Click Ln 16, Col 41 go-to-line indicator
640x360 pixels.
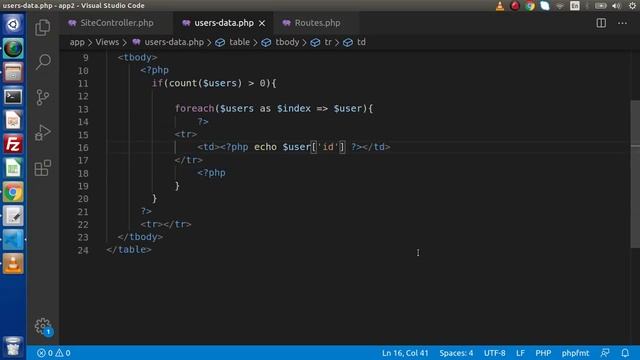pyautogui.click(x=405, y=353)
